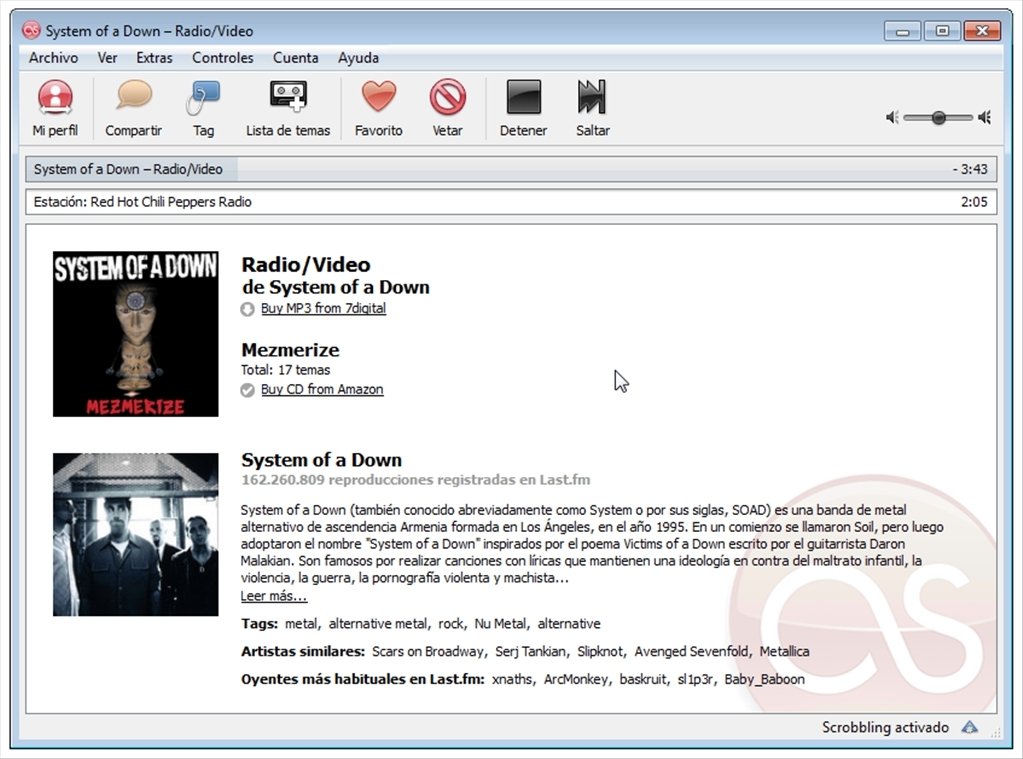Click the System of a Down band photo
1023x759 pixels.
point(136,534)
